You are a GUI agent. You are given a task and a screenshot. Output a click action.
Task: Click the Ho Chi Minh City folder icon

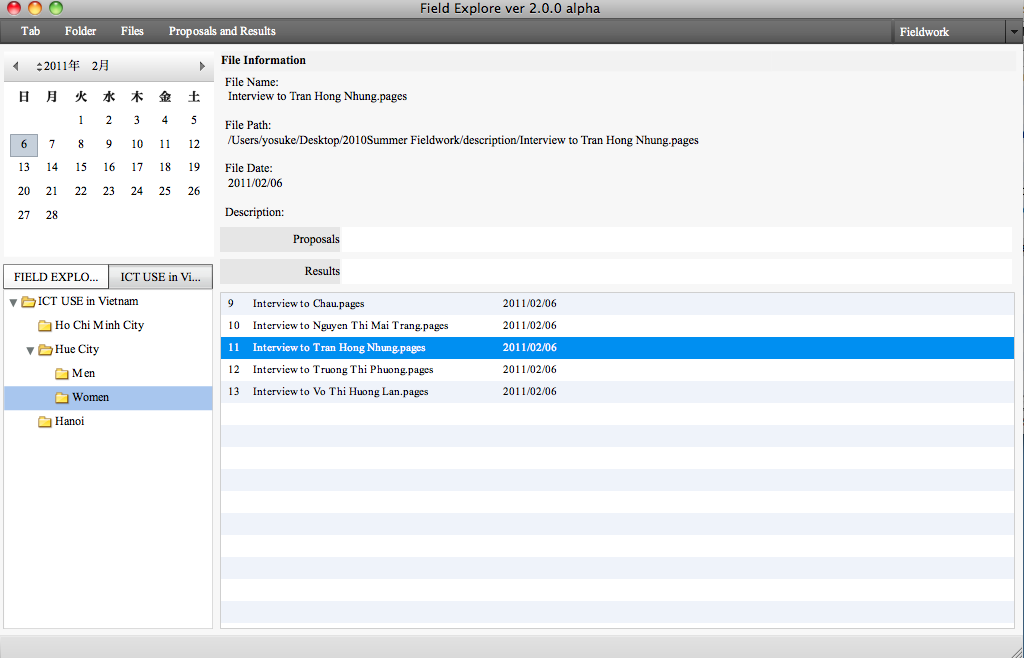coord(45,326)
